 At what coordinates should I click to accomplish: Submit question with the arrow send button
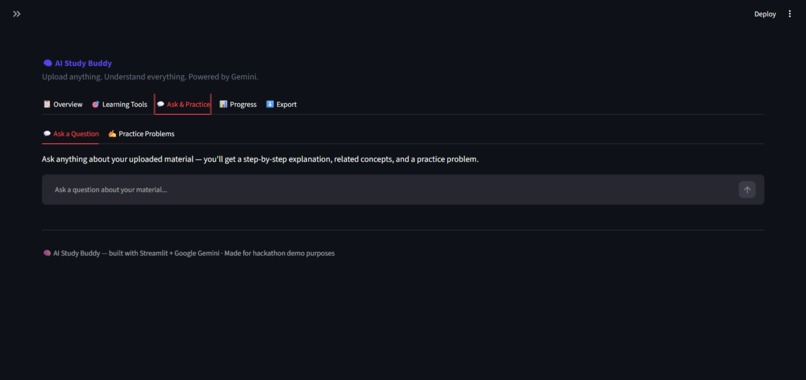tap(747, 190)
